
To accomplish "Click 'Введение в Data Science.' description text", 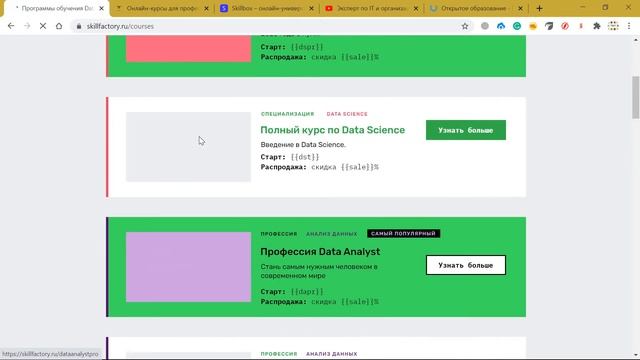I will (303, 144).
